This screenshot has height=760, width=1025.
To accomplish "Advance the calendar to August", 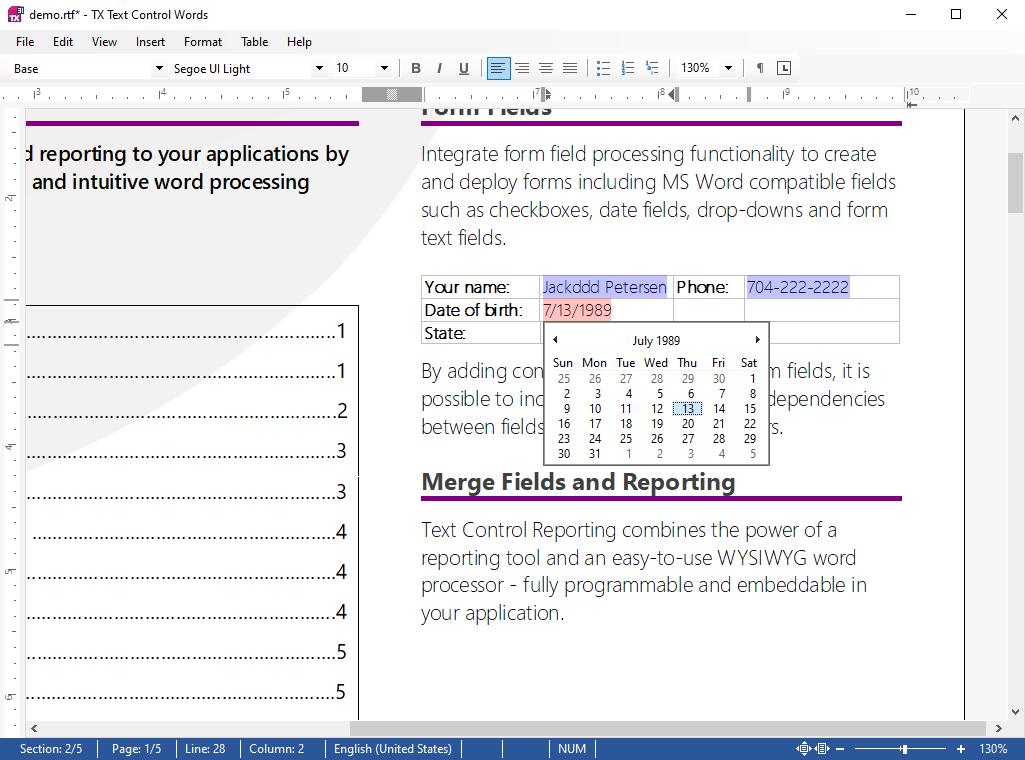I will 757,339.
